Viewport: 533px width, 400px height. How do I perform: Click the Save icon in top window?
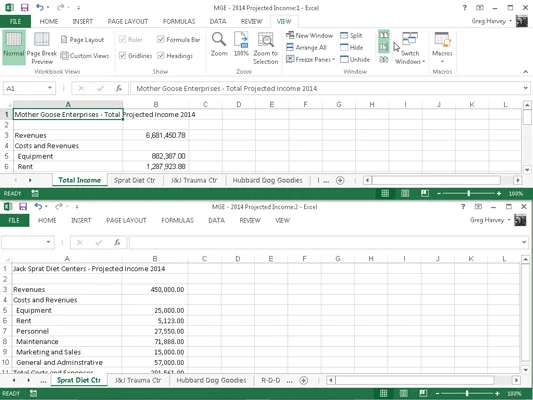(24, 7)
